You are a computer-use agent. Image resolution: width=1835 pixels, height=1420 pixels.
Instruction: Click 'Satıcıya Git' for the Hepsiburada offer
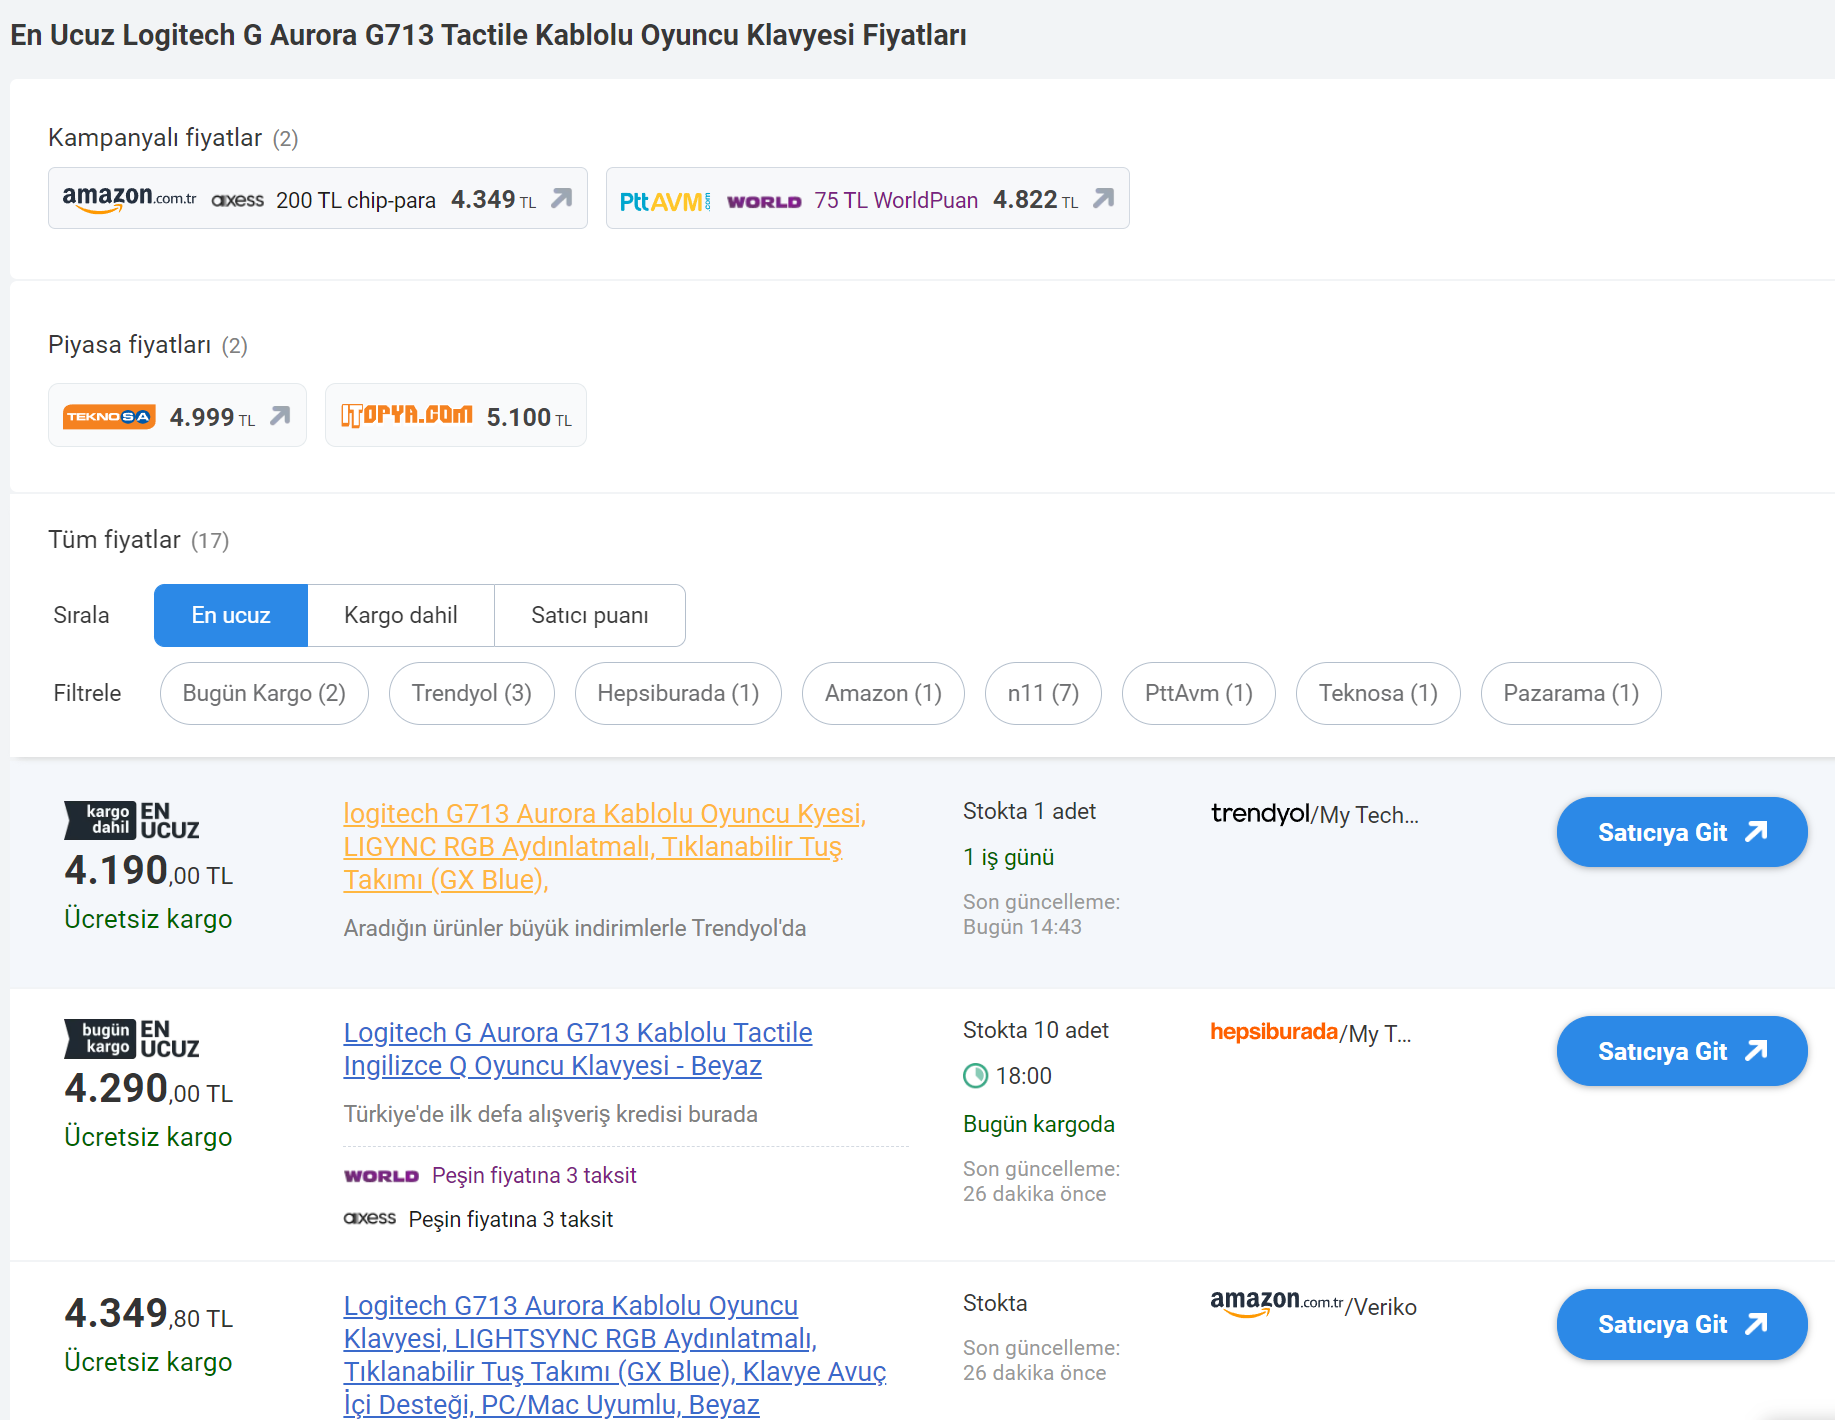(x=1682, y=1051)
